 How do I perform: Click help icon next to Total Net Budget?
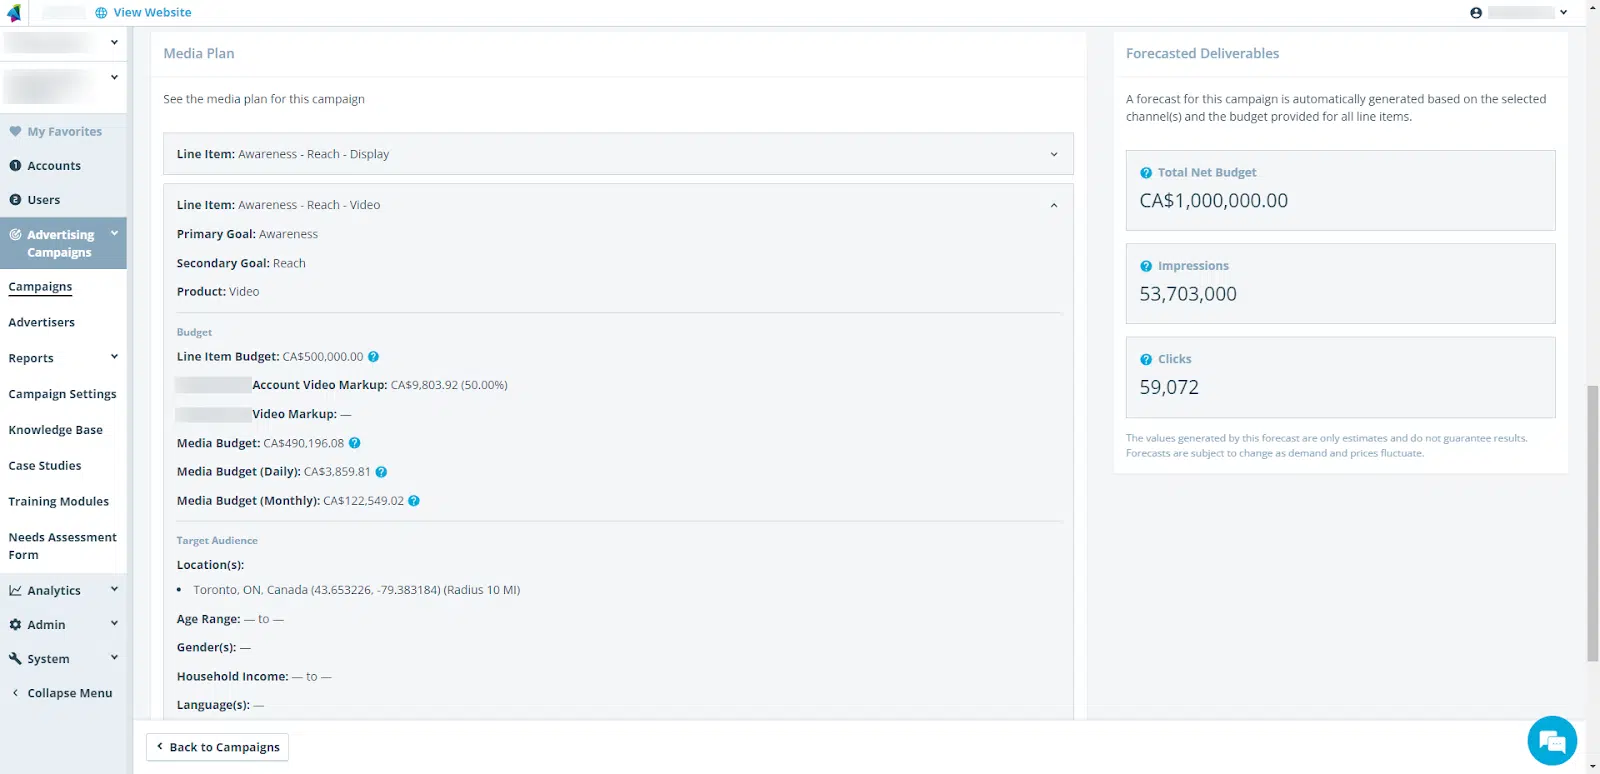1146,173
